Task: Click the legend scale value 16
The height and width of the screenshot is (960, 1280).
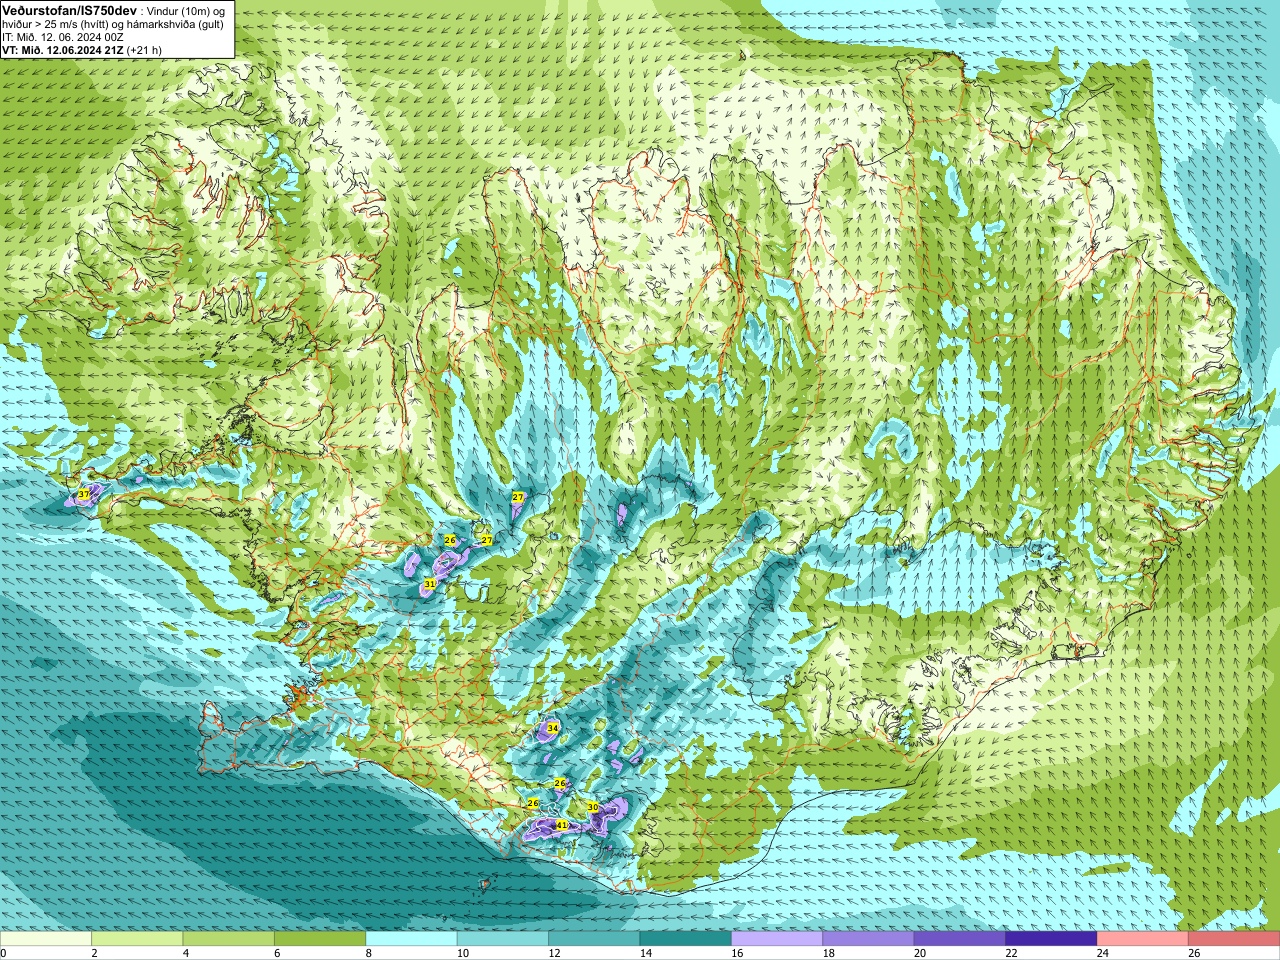Action: click(737, 953)
